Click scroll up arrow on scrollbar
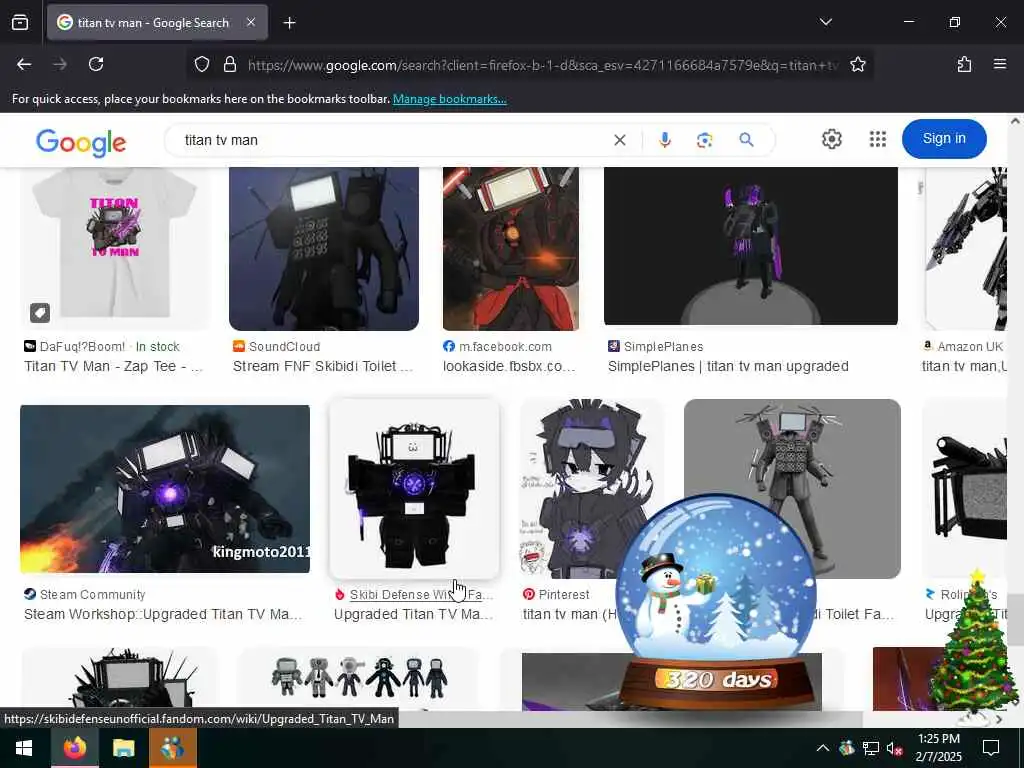This screenshot has width=1024, height=768. click(1015, 121)
